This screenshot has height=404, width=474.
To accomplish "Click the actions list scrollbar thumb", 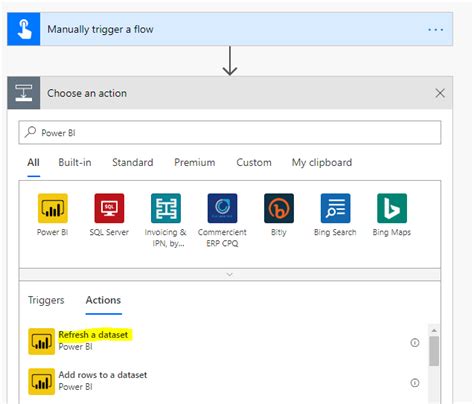I will [x=434, y=351].
